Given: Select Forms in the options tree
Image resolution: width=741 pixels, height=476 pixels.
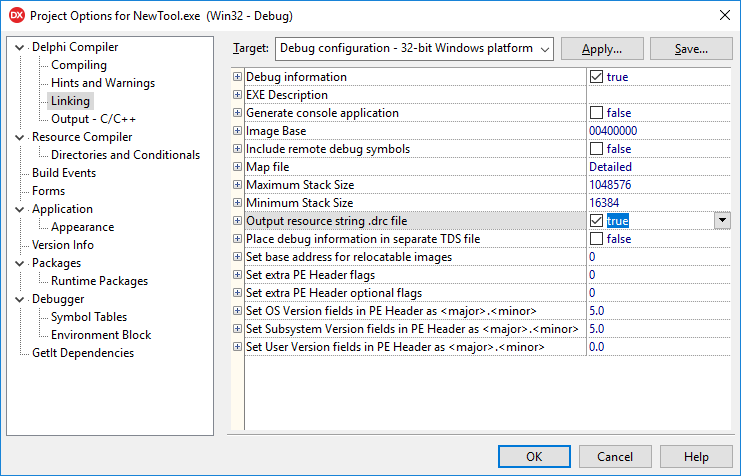Looking at the screenshot, I should click(48, 190).
